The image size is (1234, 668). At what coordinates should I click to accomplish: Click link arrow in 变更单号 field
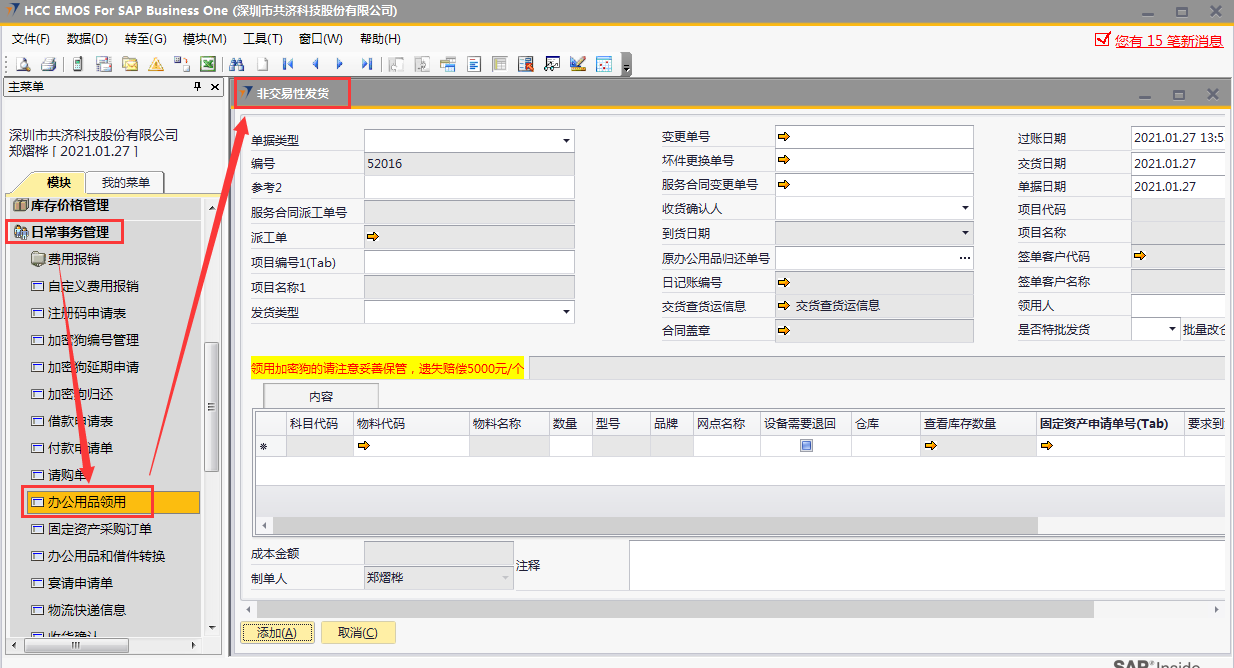point(784,136)
